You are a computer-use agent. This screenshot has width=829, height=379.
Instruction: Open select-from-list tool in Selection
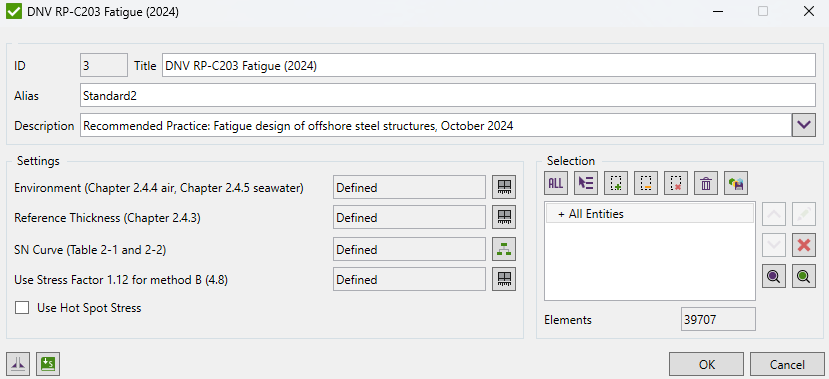click(x=586, y=183)
